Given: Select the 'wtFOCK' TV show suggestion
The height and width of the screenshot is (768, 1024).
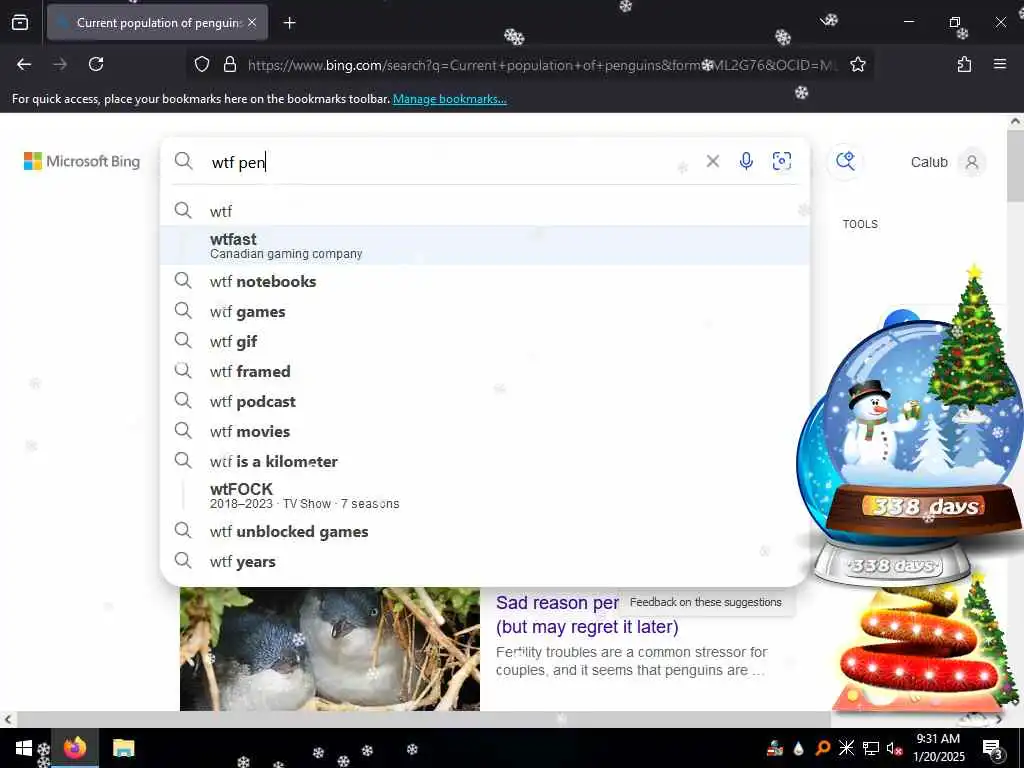Looking at the screenshot, I should point(485,496).
